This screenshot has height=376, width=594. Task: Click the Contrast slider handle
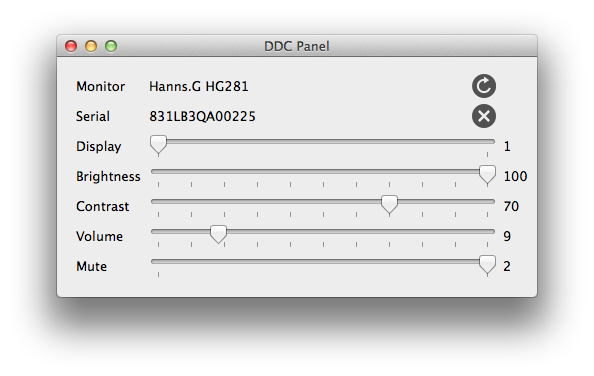pyautogui.click(x=389, y=204)
